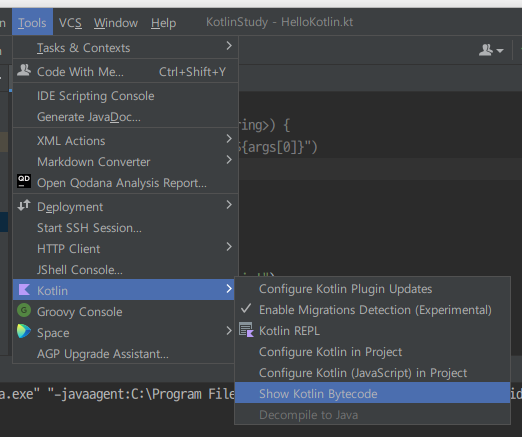Expand the Deployment submenu
The image size is (522, 437).
(125, 207)
